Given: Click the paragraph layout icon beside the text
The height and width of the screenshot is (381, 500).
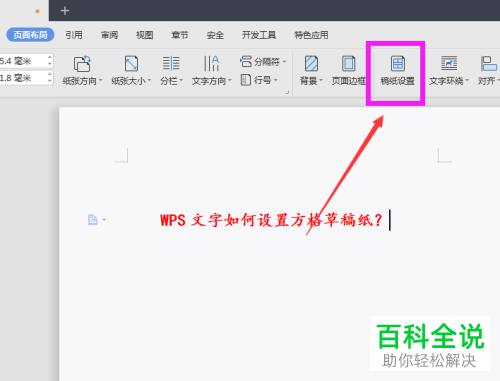Looking at the screenshot, I should click(93, 220).
